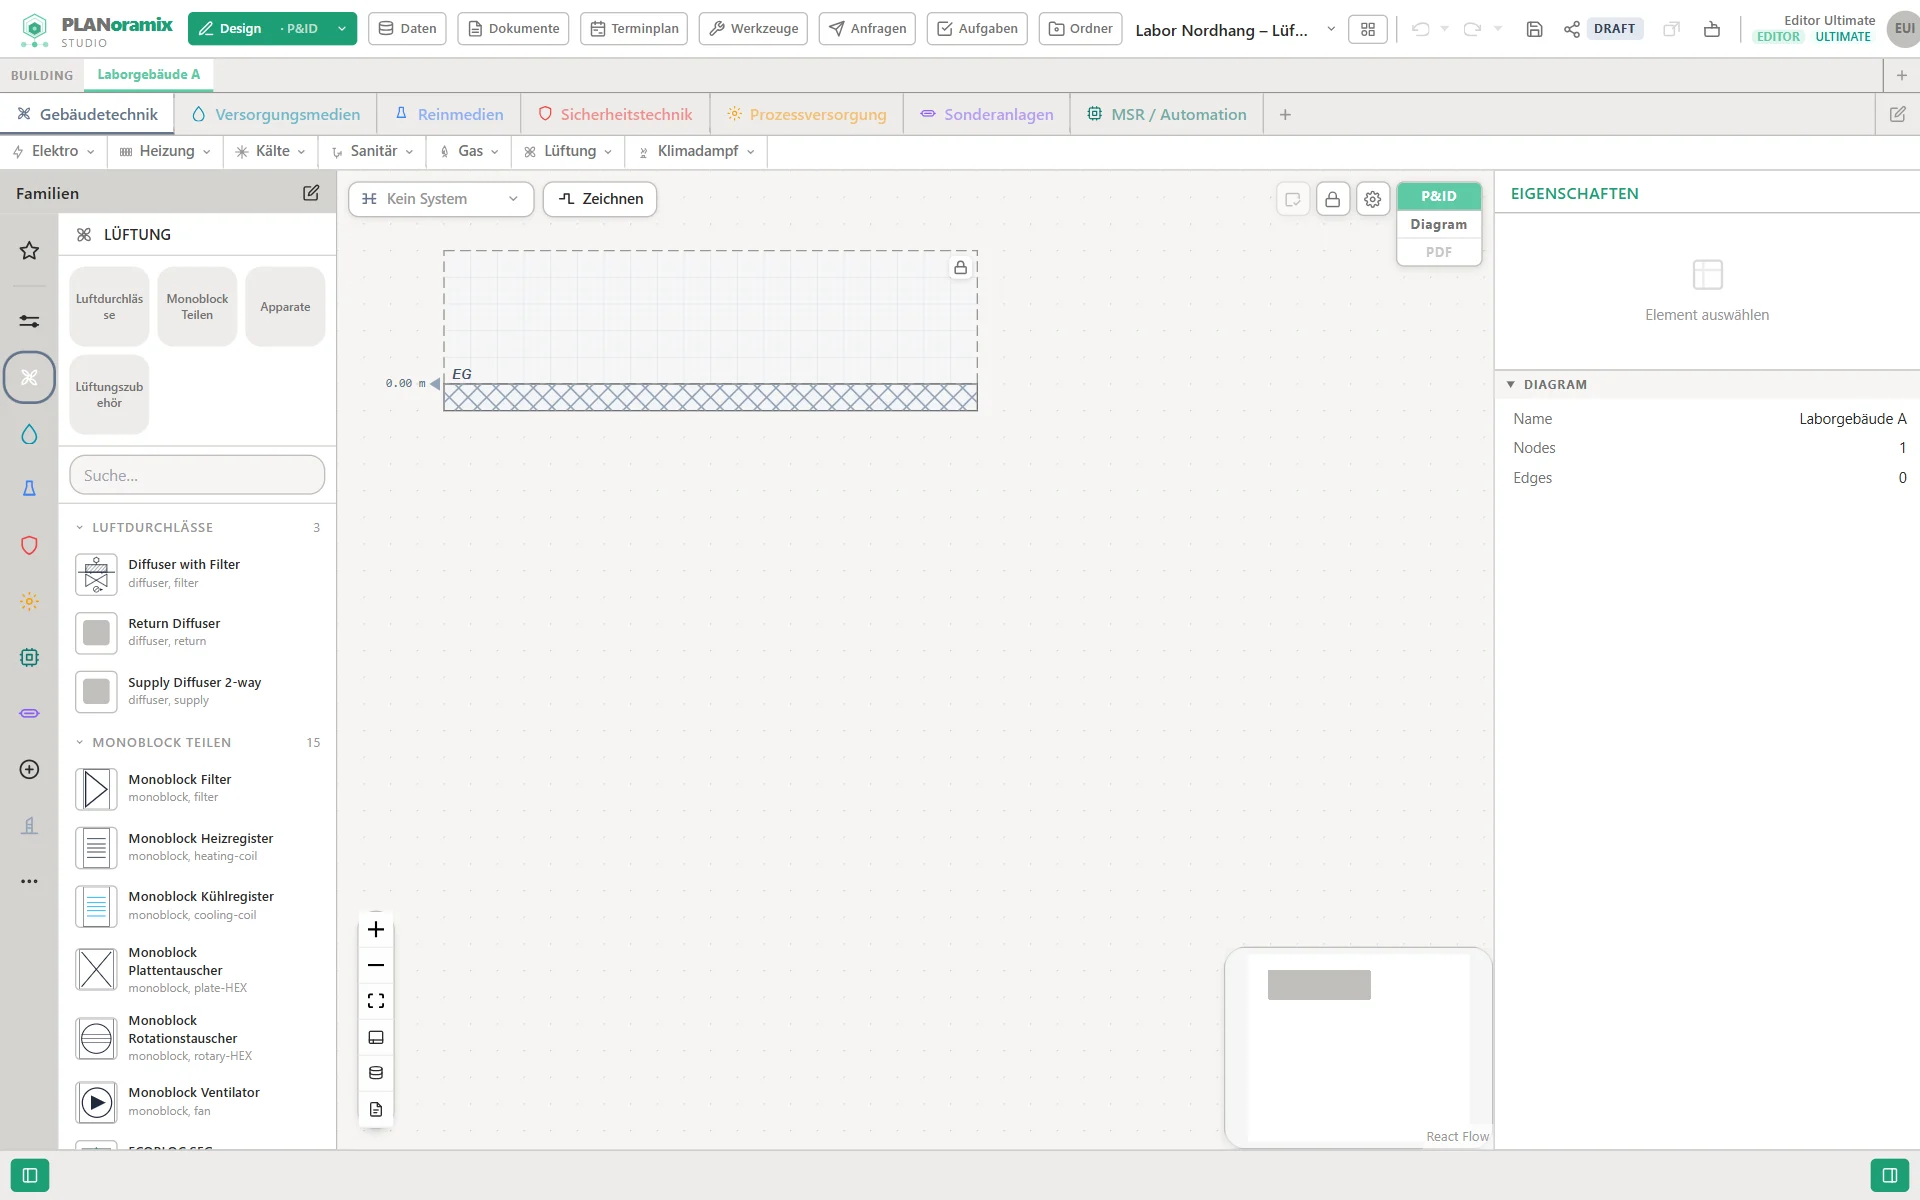Viewport: 1920px width, 1200px height.
Task: Open the Terminplan button
Action: 634,29
